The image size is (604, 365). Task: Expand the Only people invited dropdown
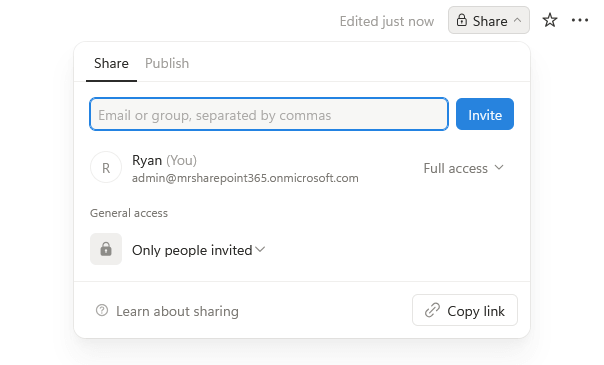(x=198, y=250)
